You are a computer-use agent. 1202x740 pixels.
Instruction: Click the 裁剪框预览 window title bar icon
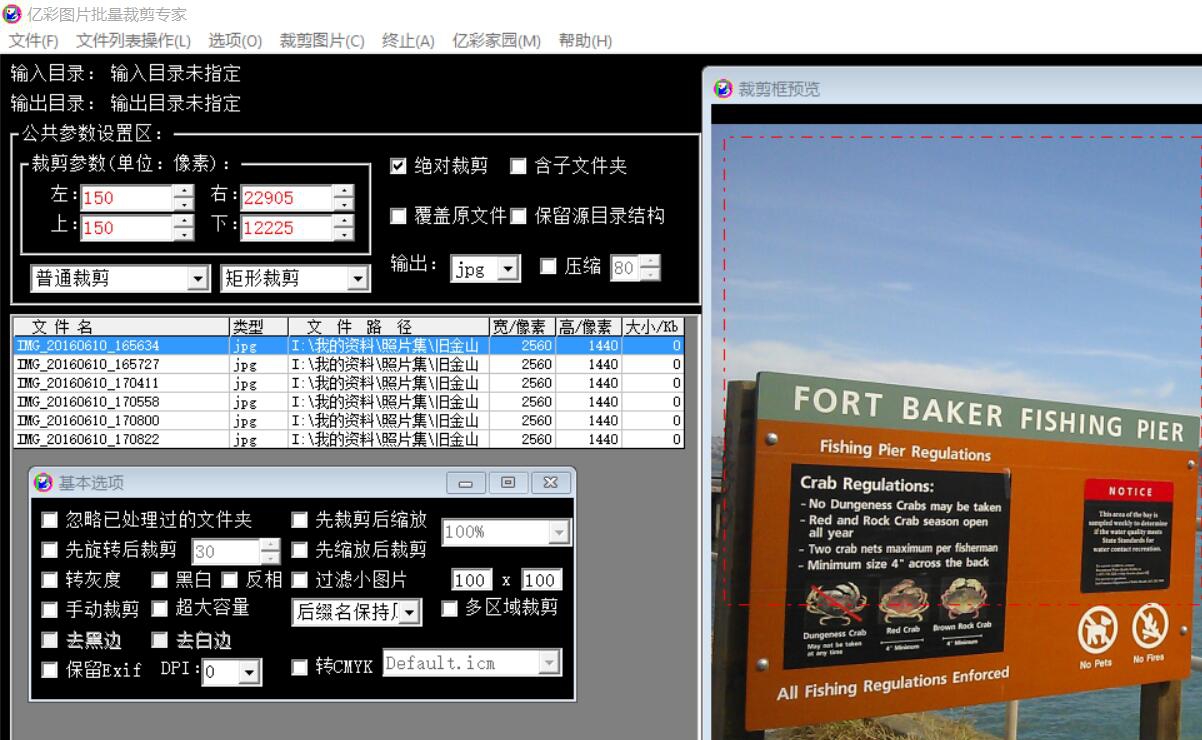[x=723, y=89]
